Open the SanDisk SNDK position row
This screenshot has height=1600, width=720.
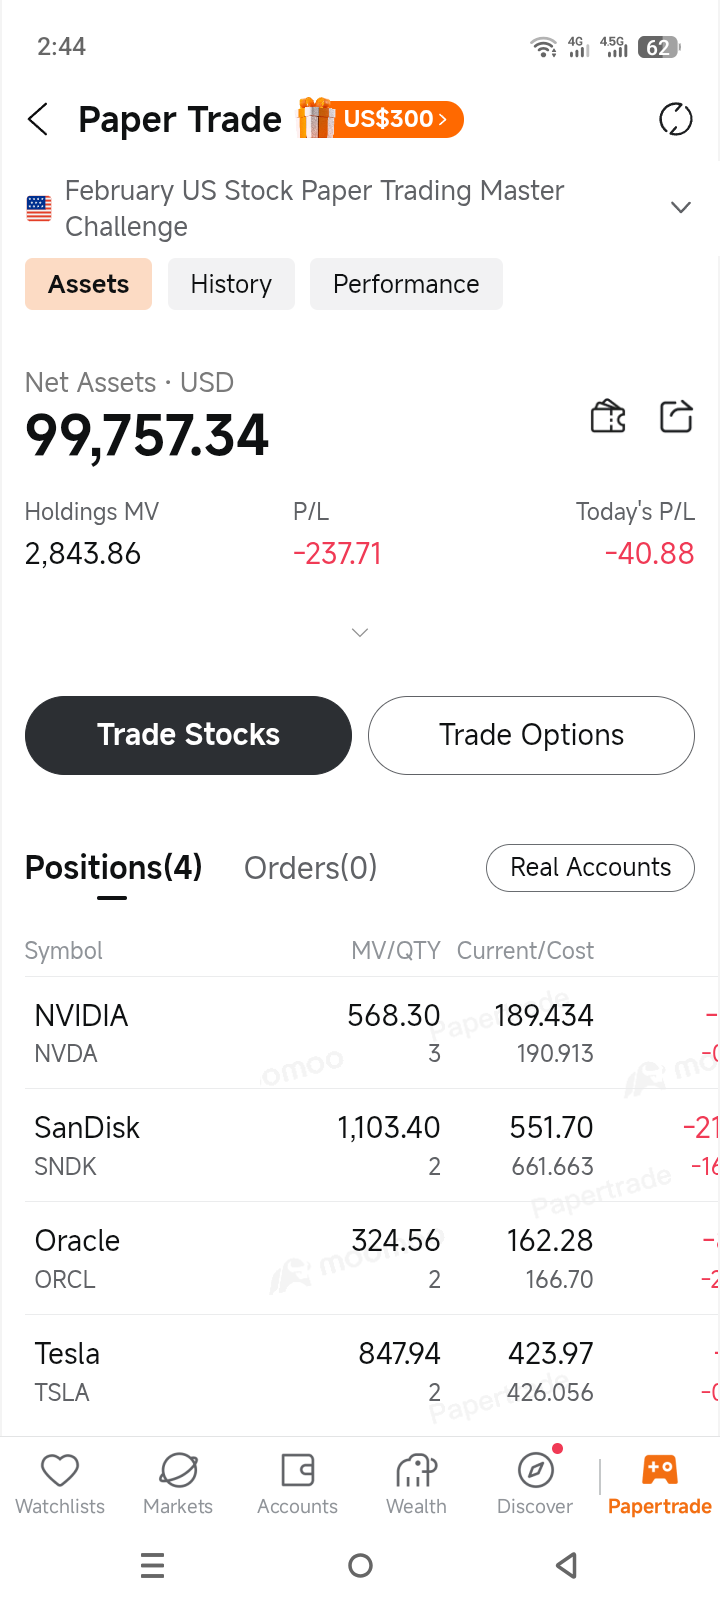[x=360, y=1145]
